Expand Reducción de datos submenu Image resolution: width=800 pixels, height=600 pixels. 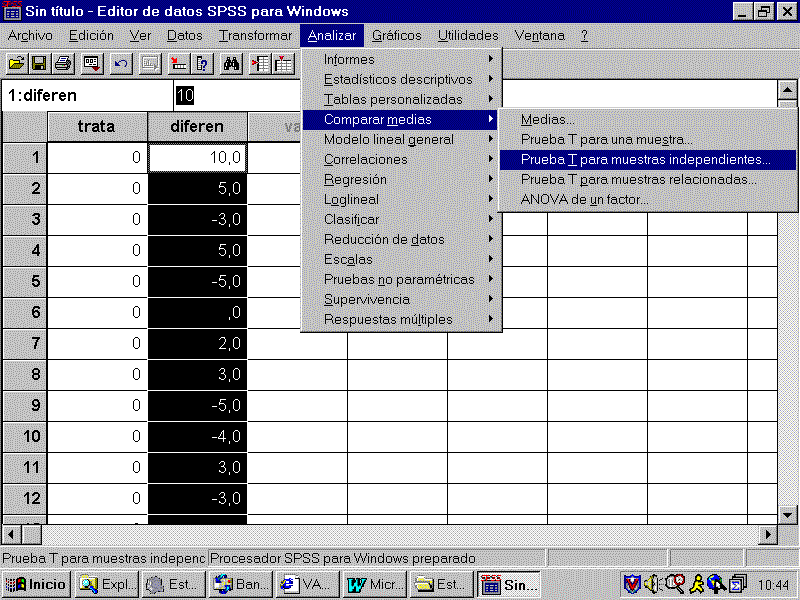coord(402,239)
